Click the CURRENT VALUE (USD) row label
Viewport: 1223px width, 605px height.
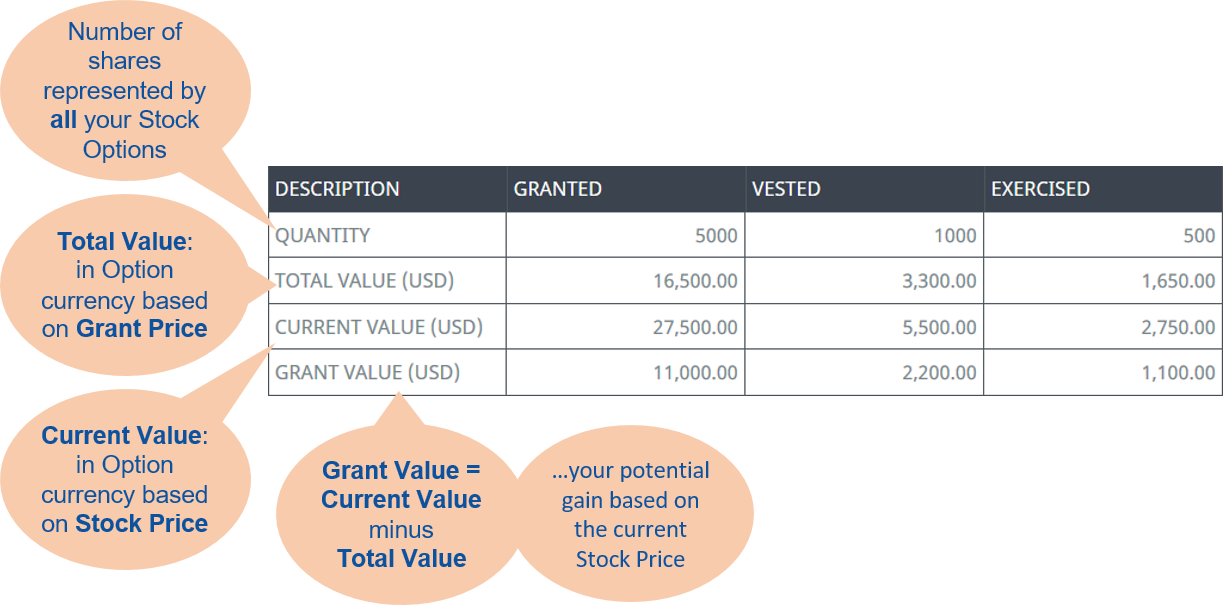pyautogui.click(x=379, y=327)
